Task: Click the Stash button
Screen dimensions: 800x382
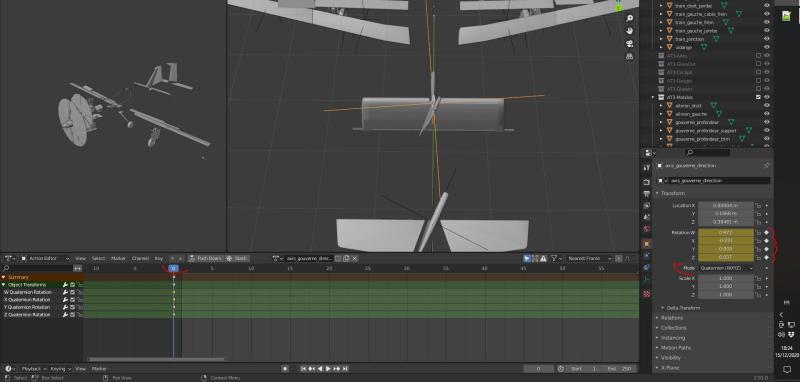Action: pyautogui.click(x=237, y=259)
